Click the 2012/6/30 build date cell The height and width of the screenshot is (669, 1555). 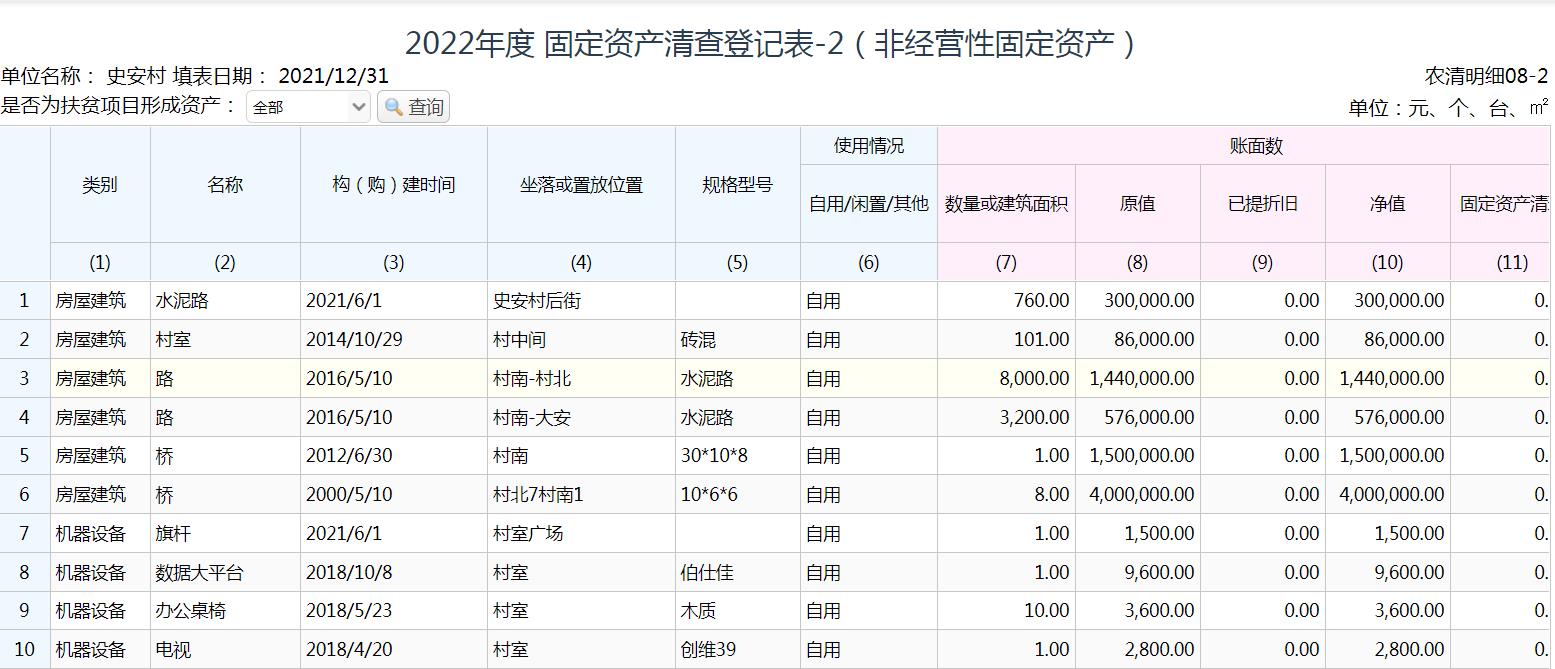393,456
